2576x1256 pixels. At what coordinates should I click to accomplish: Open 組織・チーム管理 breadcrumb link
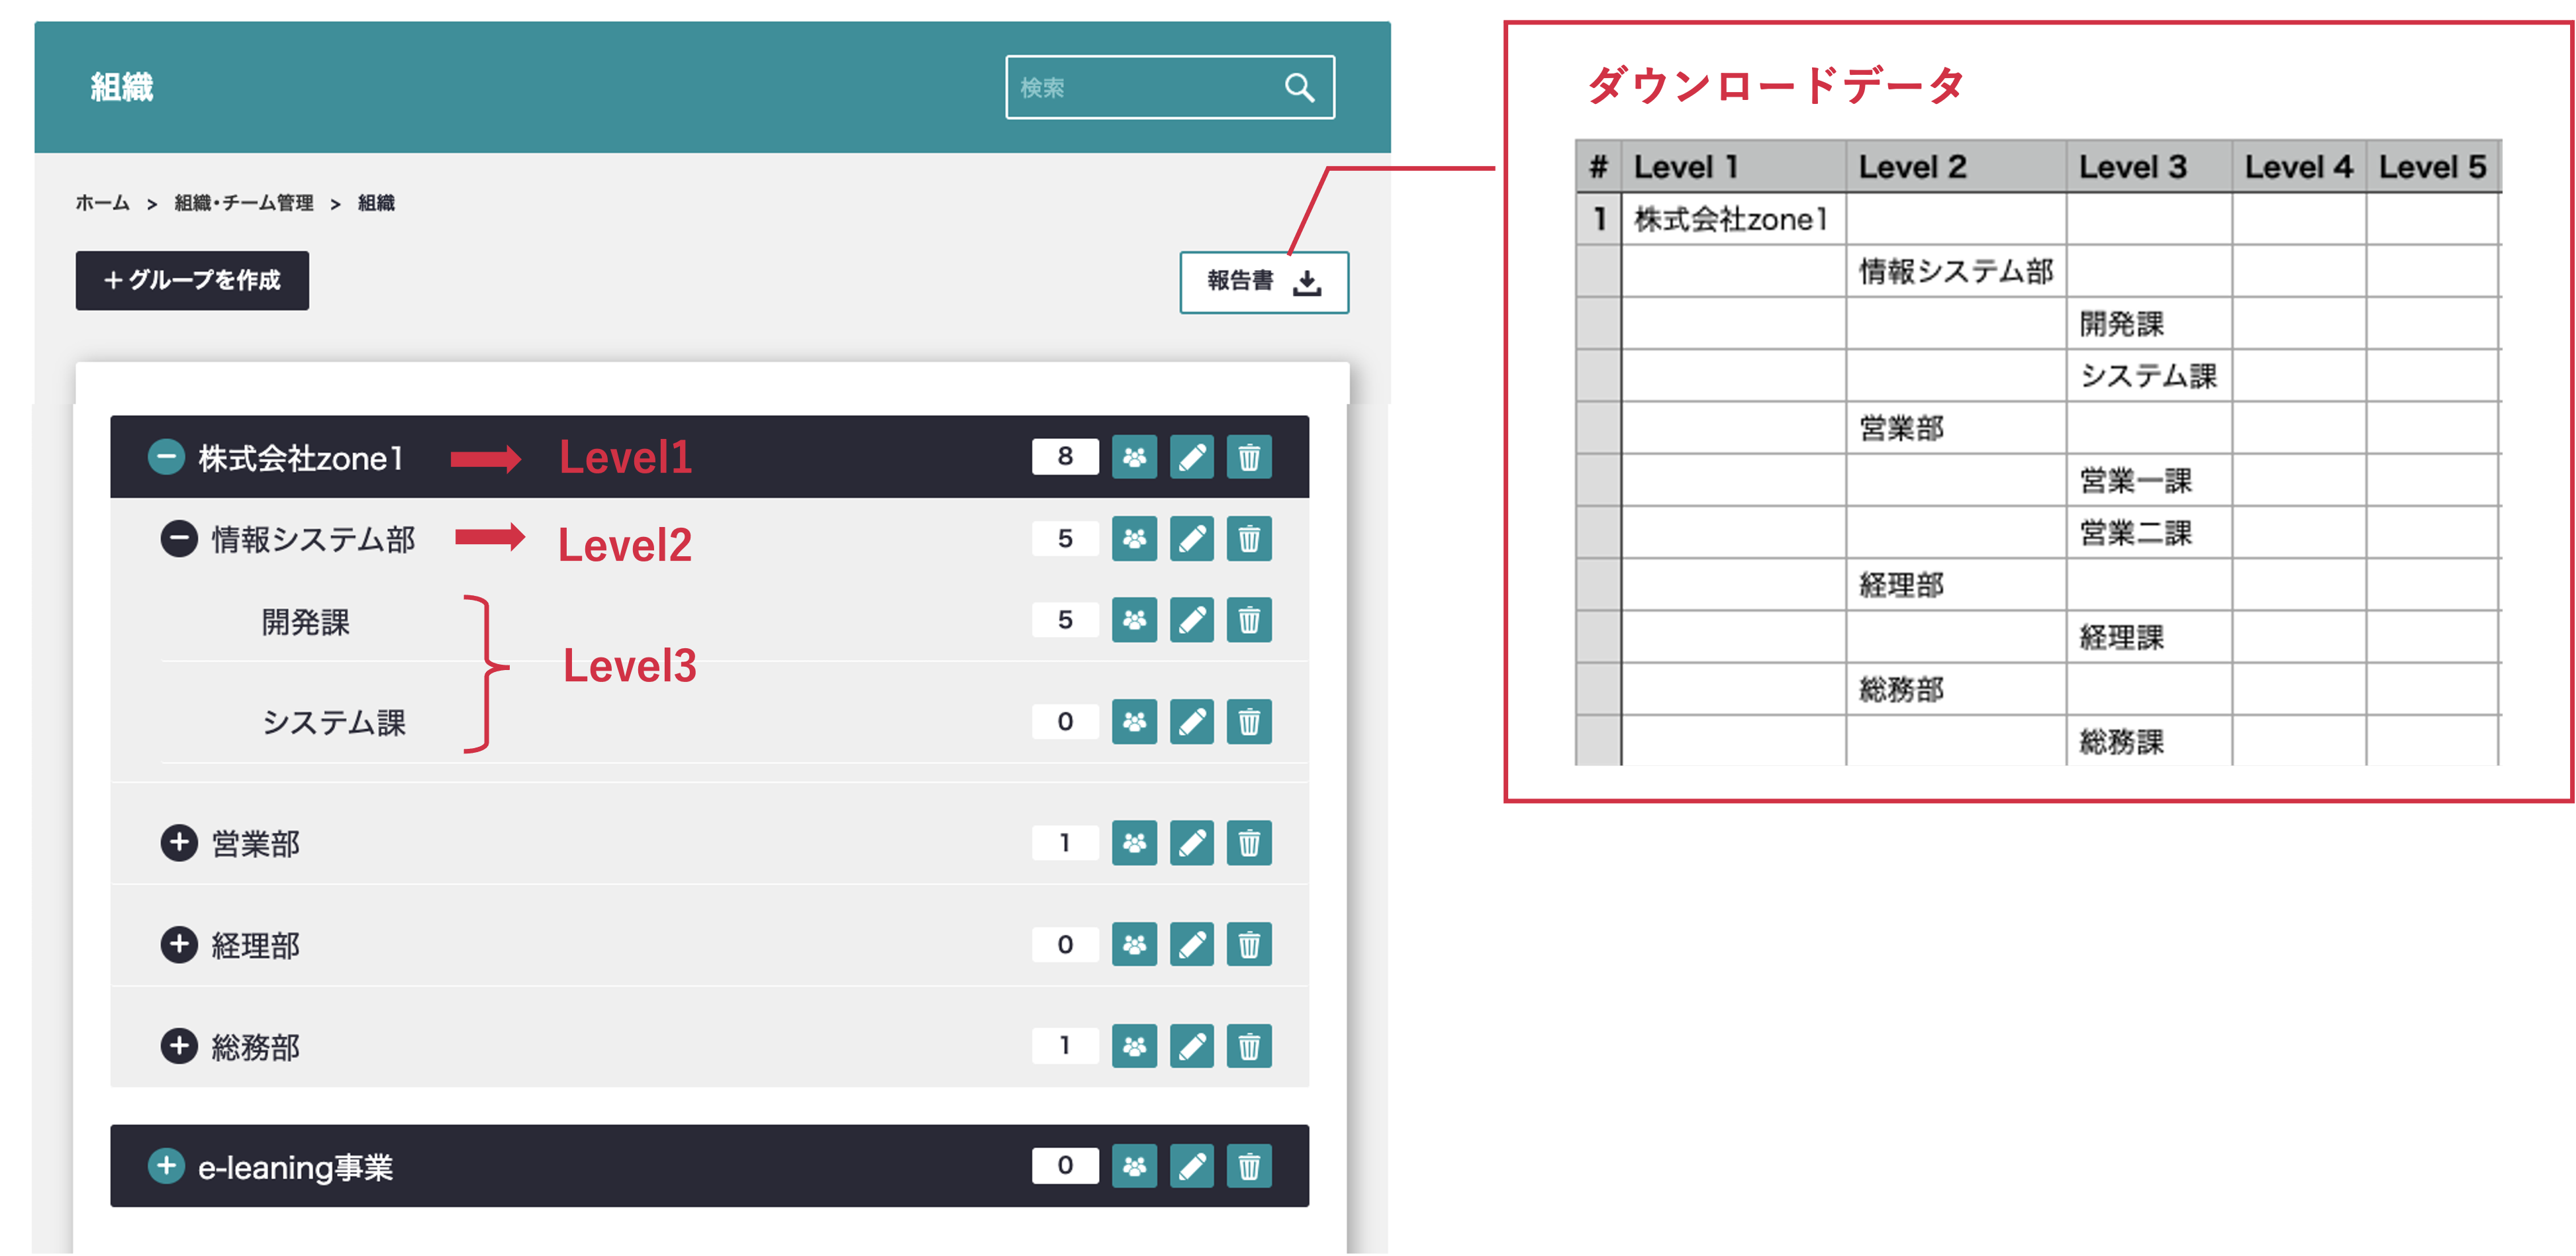click(x=244, y=203)
